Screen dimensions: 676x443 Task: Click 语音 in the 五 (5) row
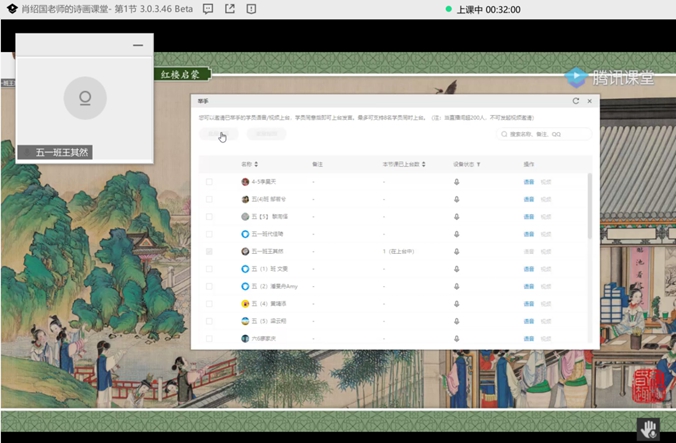pos(529,321)
